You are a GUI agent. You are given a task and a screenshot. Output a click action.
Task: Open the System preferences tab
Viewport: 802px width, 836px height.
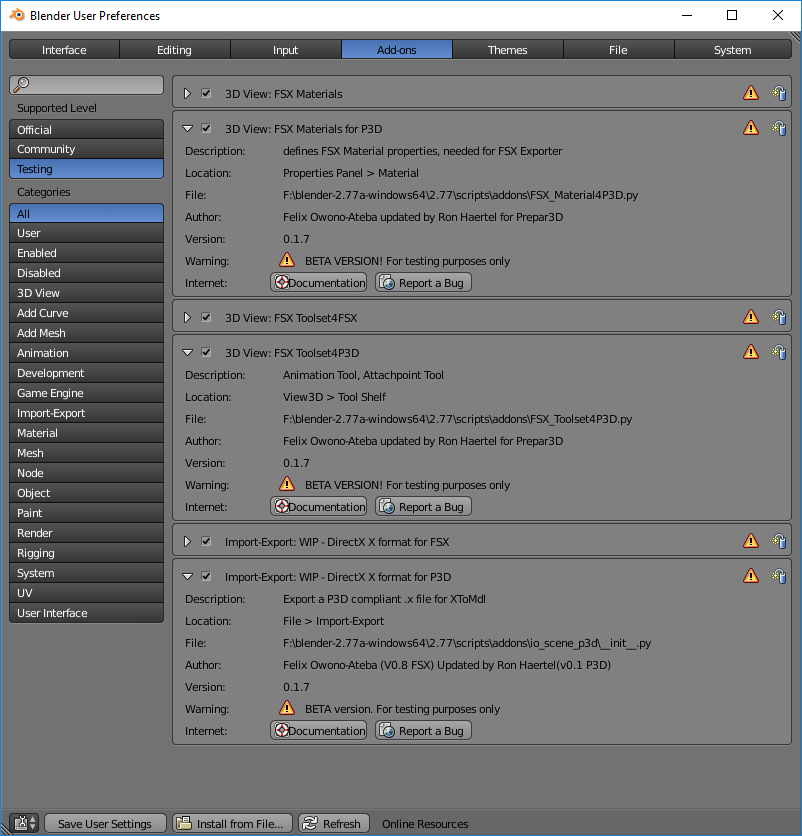click(x=732, y=48)
